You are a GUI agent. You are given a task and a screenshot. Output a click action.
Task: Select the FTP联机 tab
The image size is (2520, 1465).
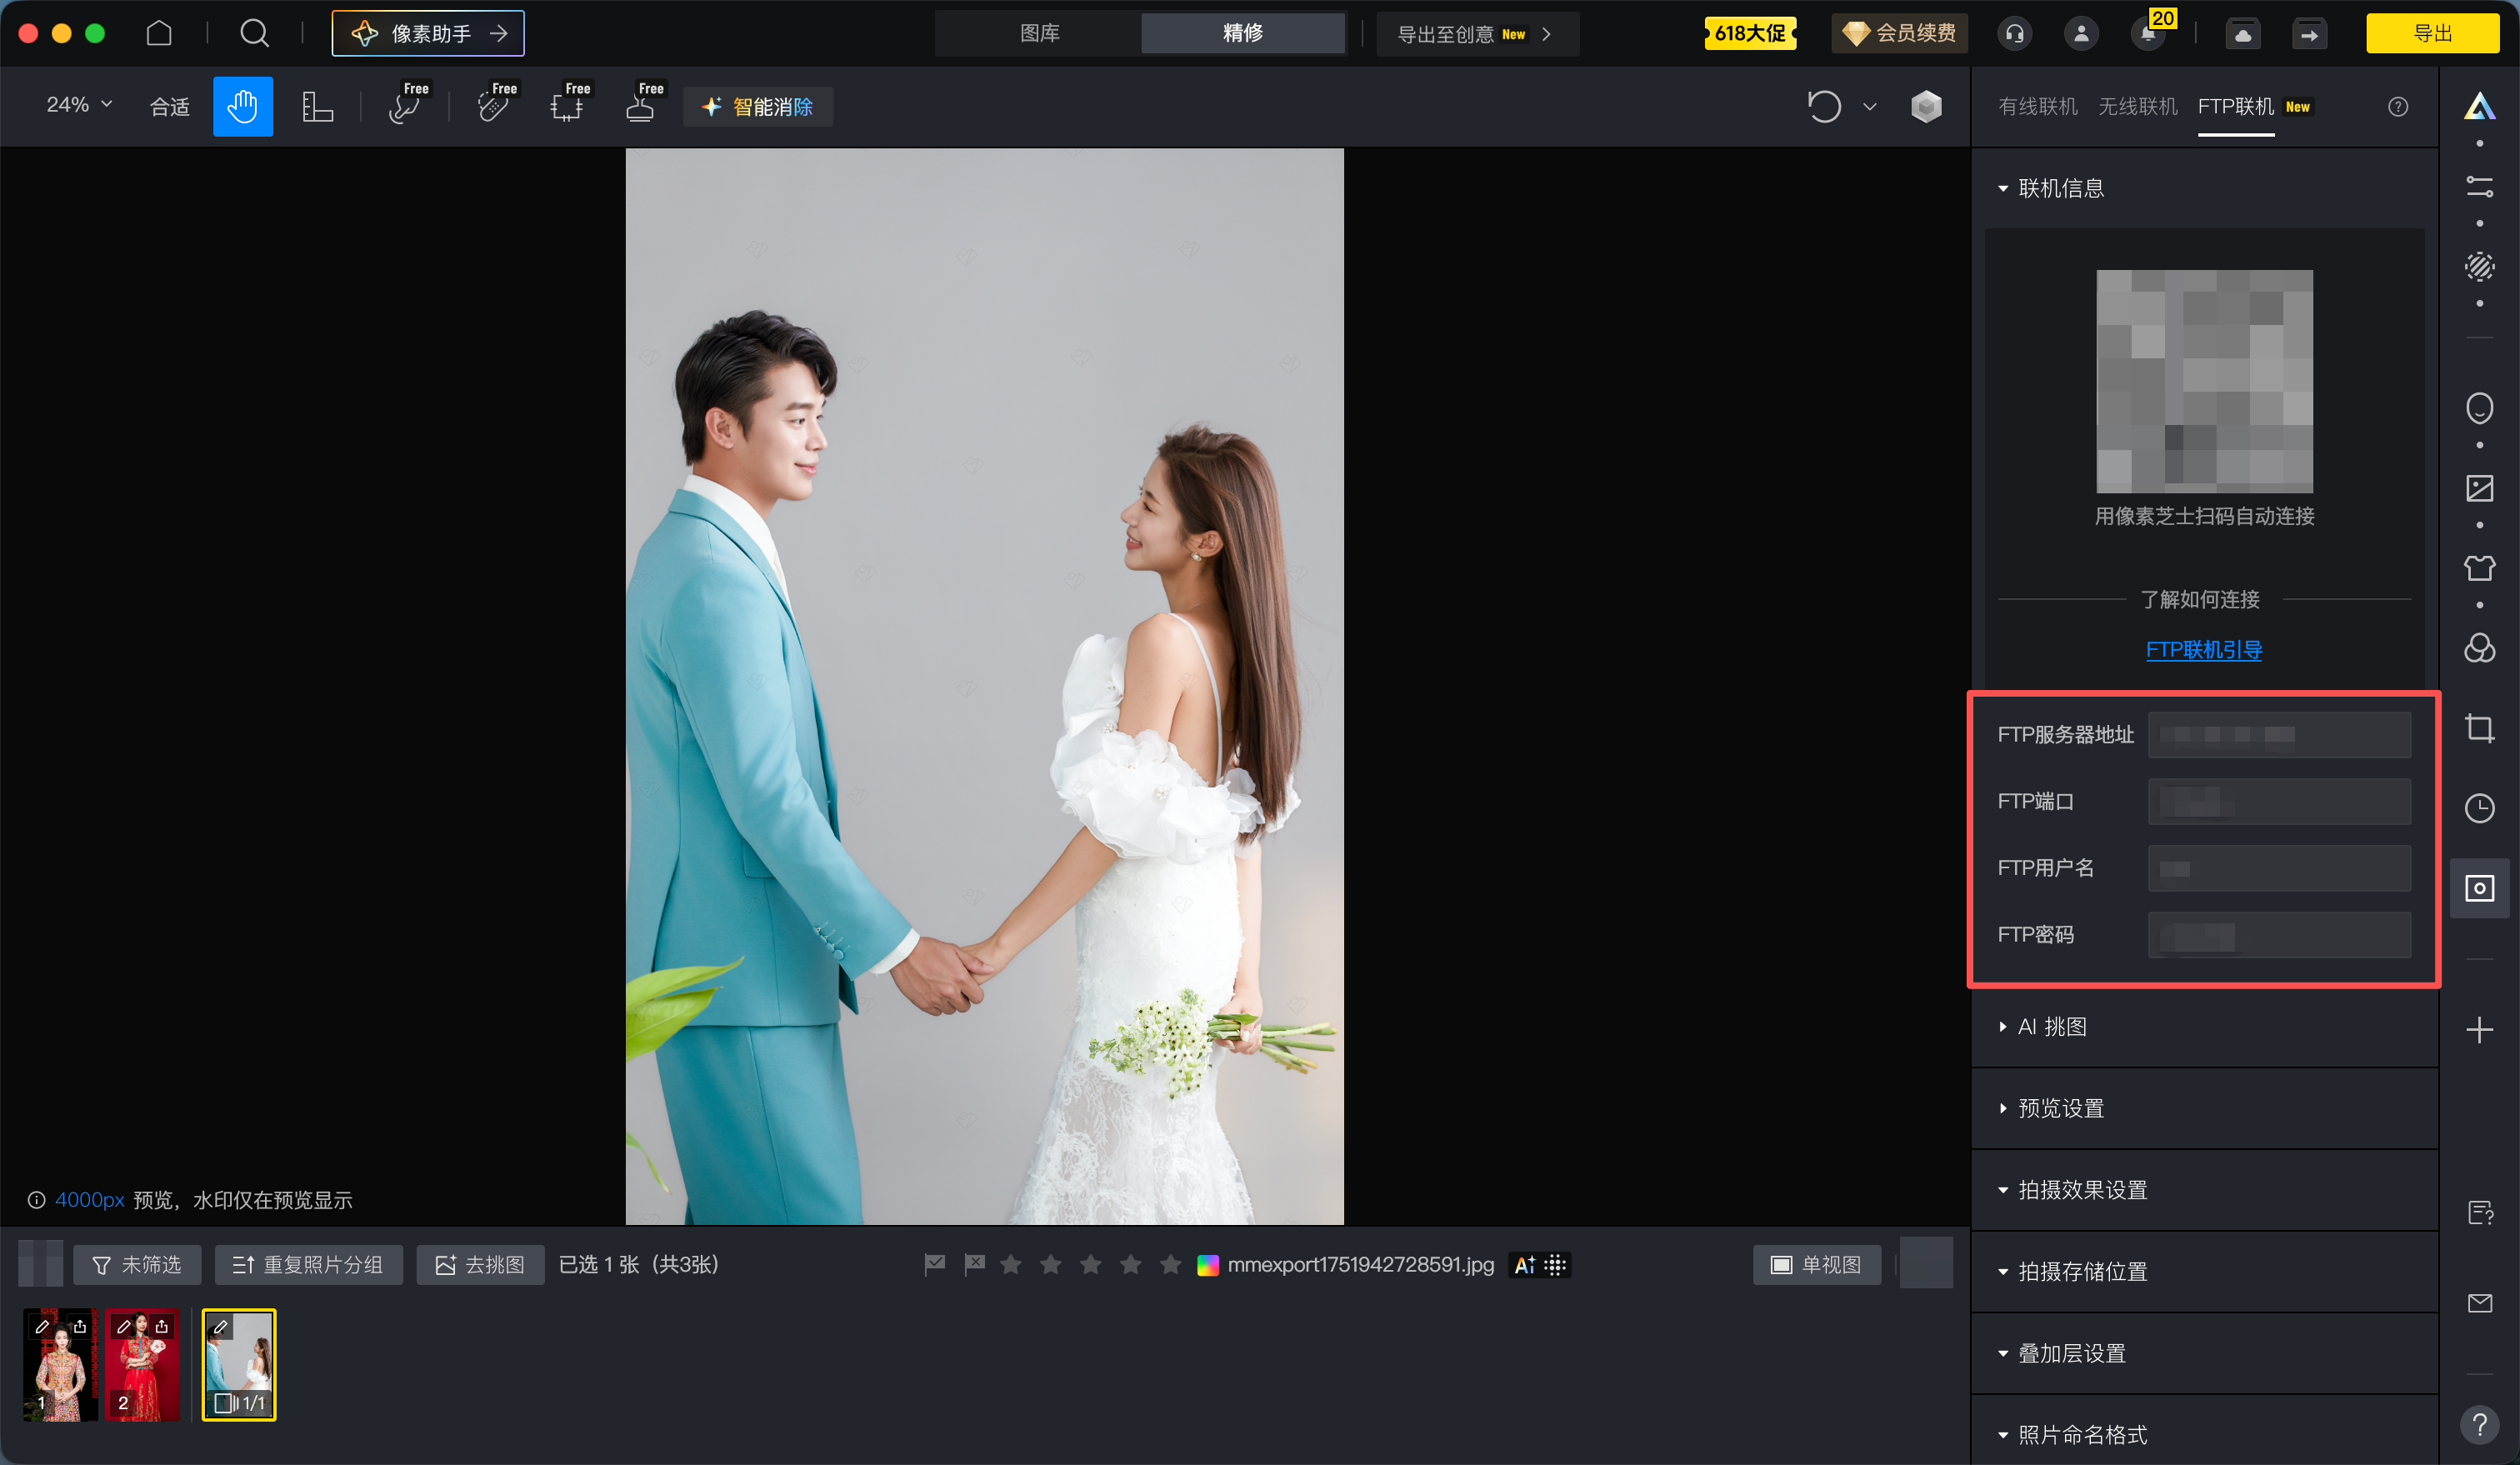[x=2236, y=106]
